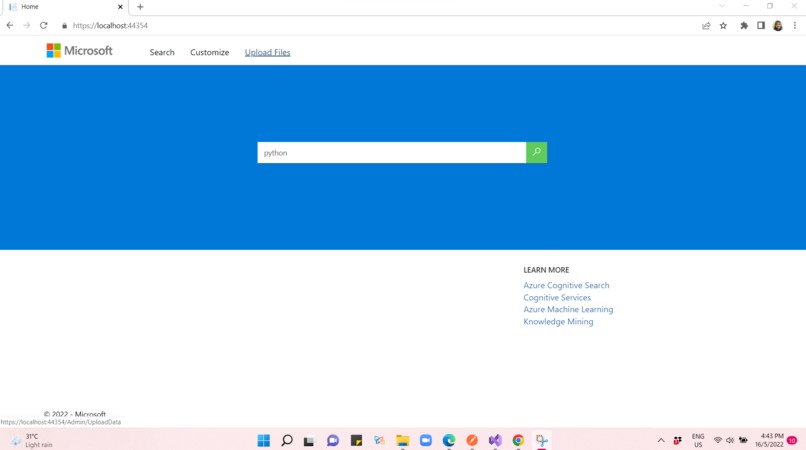Click the green search magnifier button

pyautogui.click(x=536, y=152)
